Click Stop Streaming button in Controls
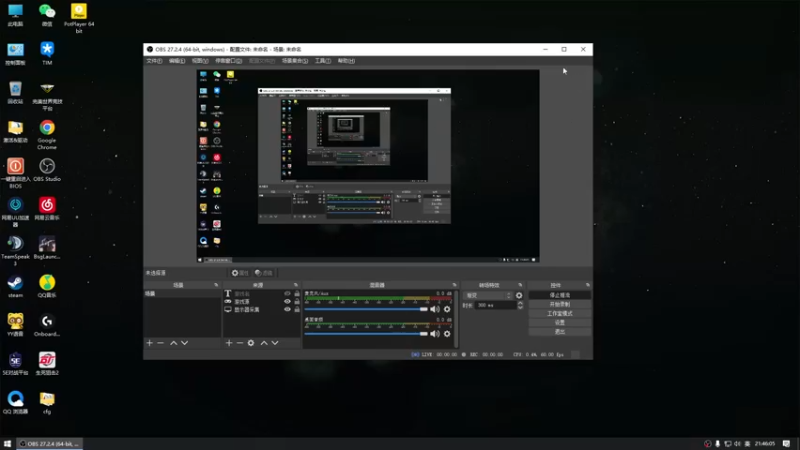The image size is (800, 450). coord(560,295)
